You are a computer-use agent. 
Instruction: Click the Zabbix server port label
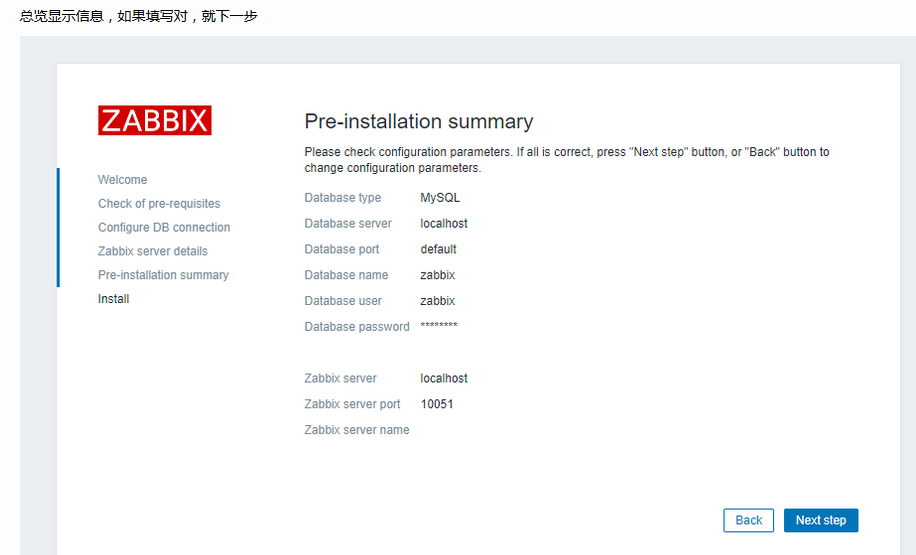[x=352, y=404]
